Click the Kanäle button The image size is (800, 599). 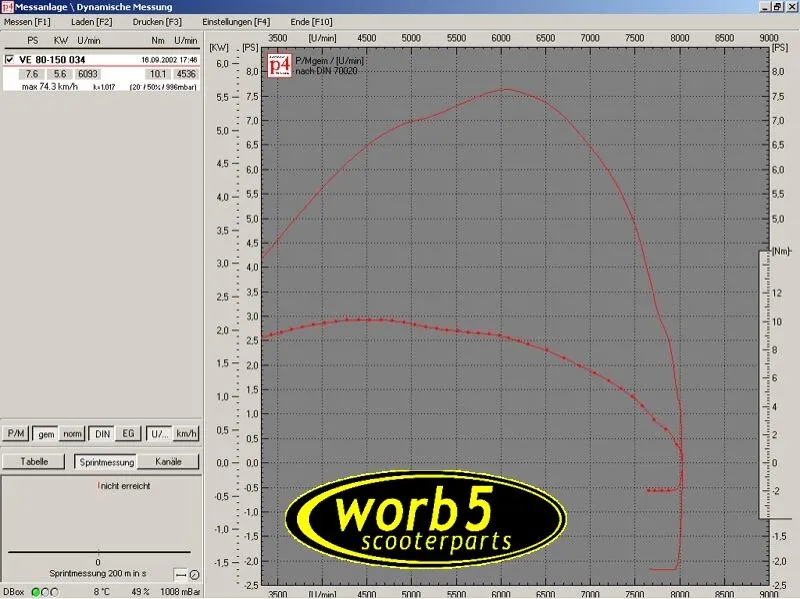[x=167, y=462]
